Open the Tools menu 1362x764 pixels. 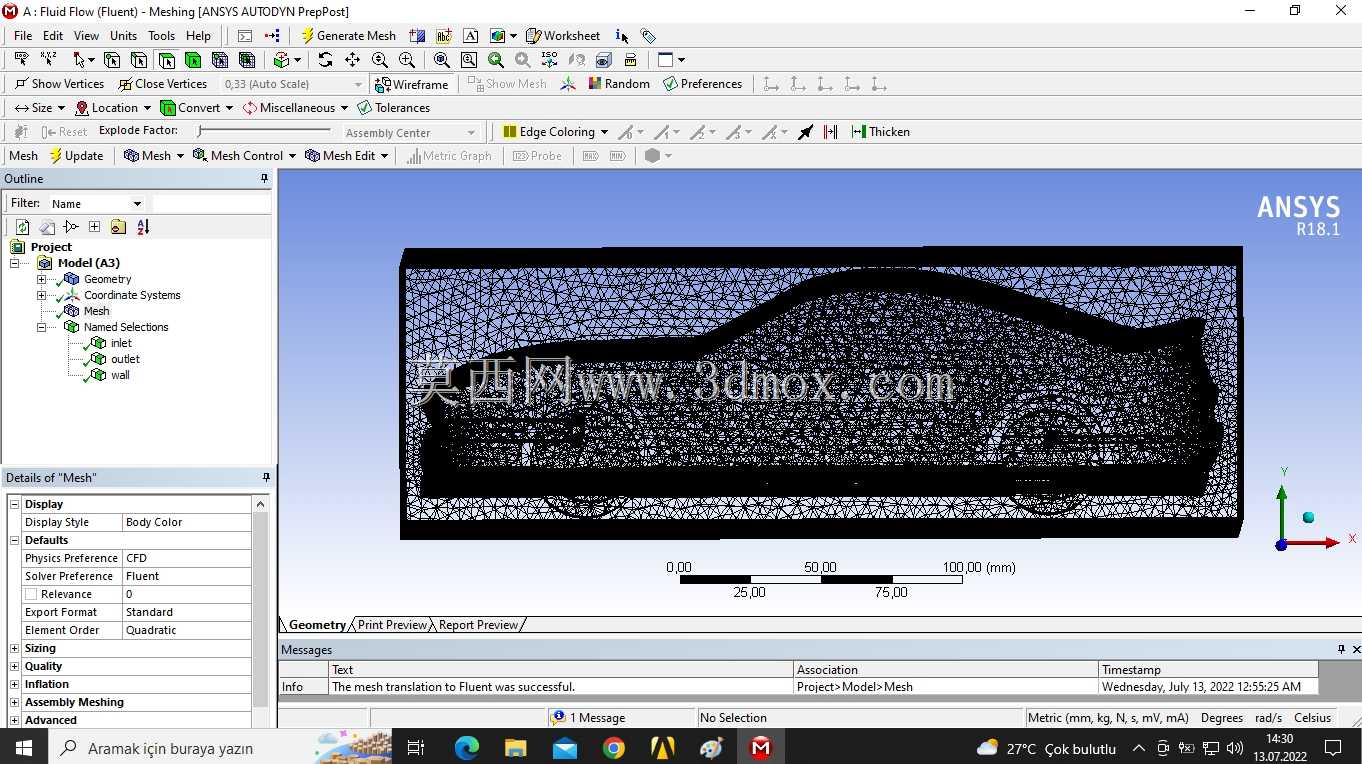161,35
